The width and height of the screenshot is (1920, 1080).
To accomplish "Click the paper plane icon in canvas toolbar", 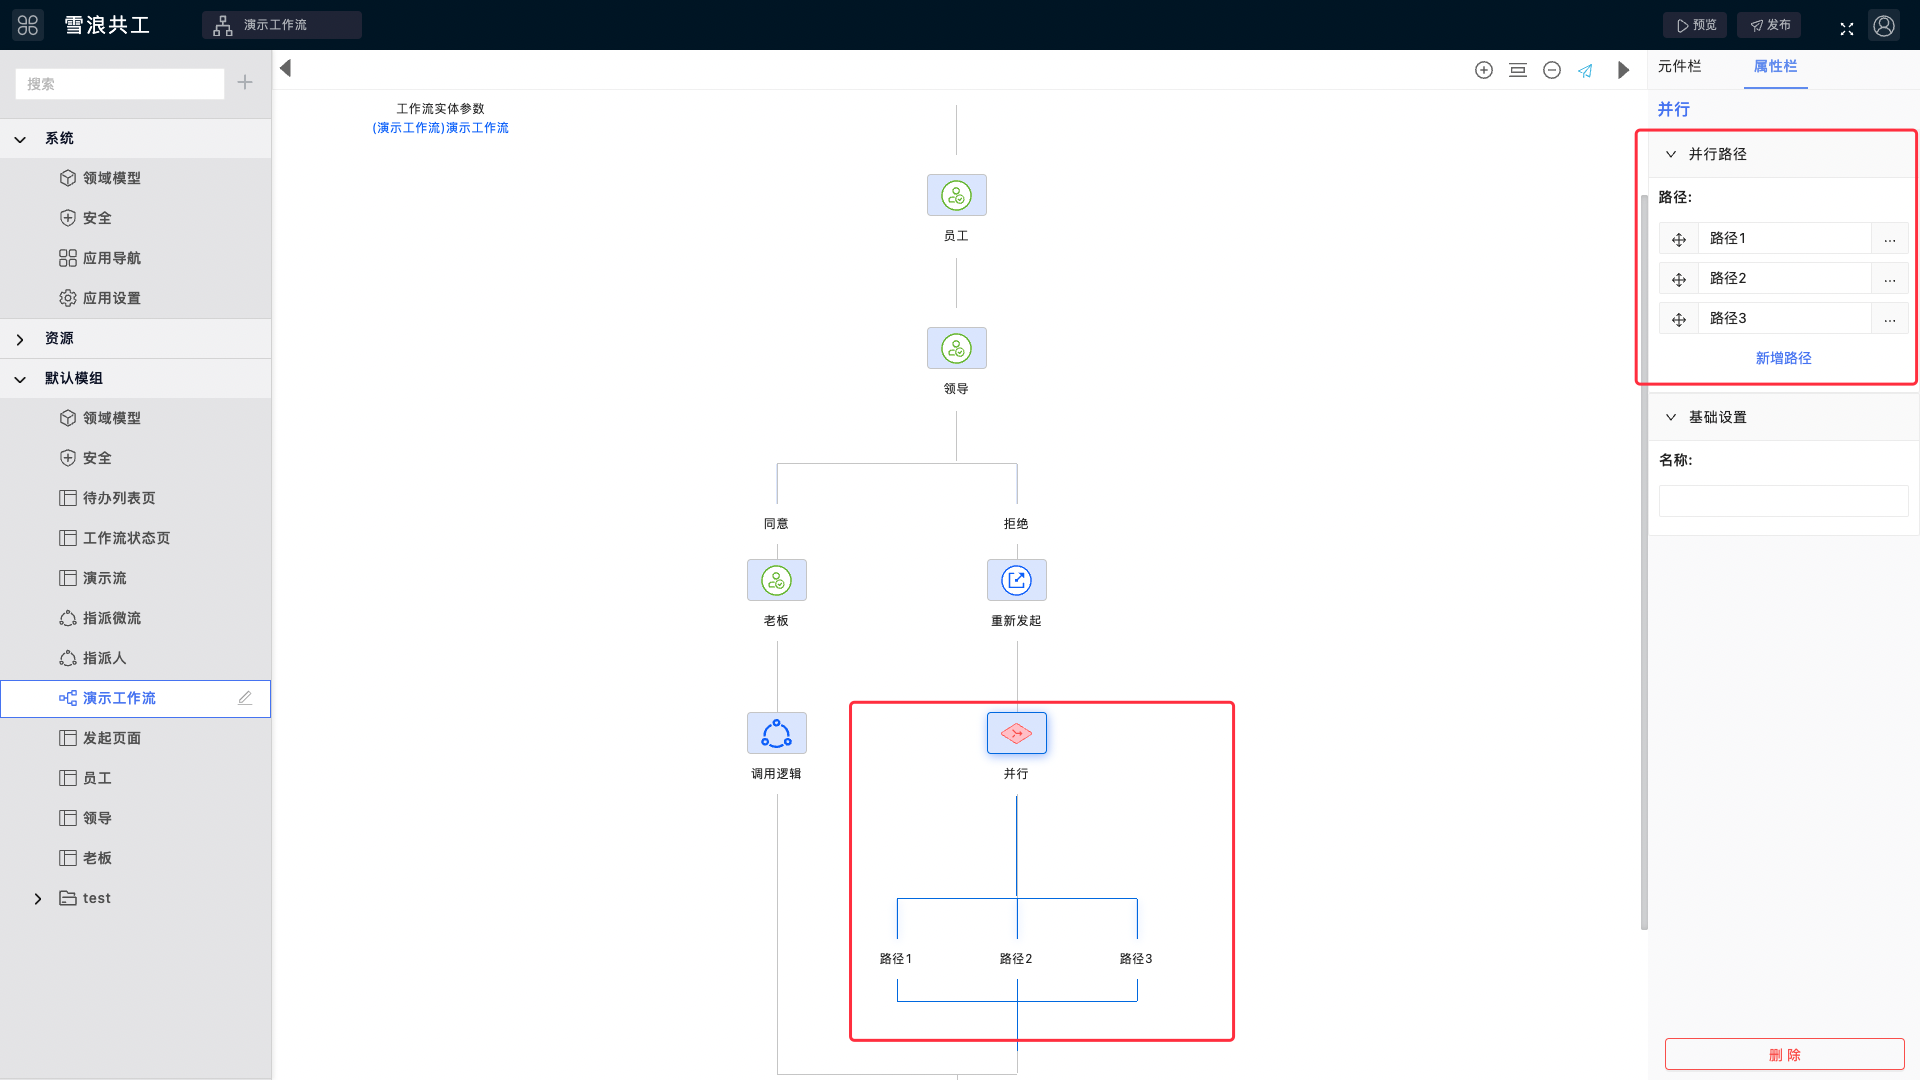I will point(1585,70).
